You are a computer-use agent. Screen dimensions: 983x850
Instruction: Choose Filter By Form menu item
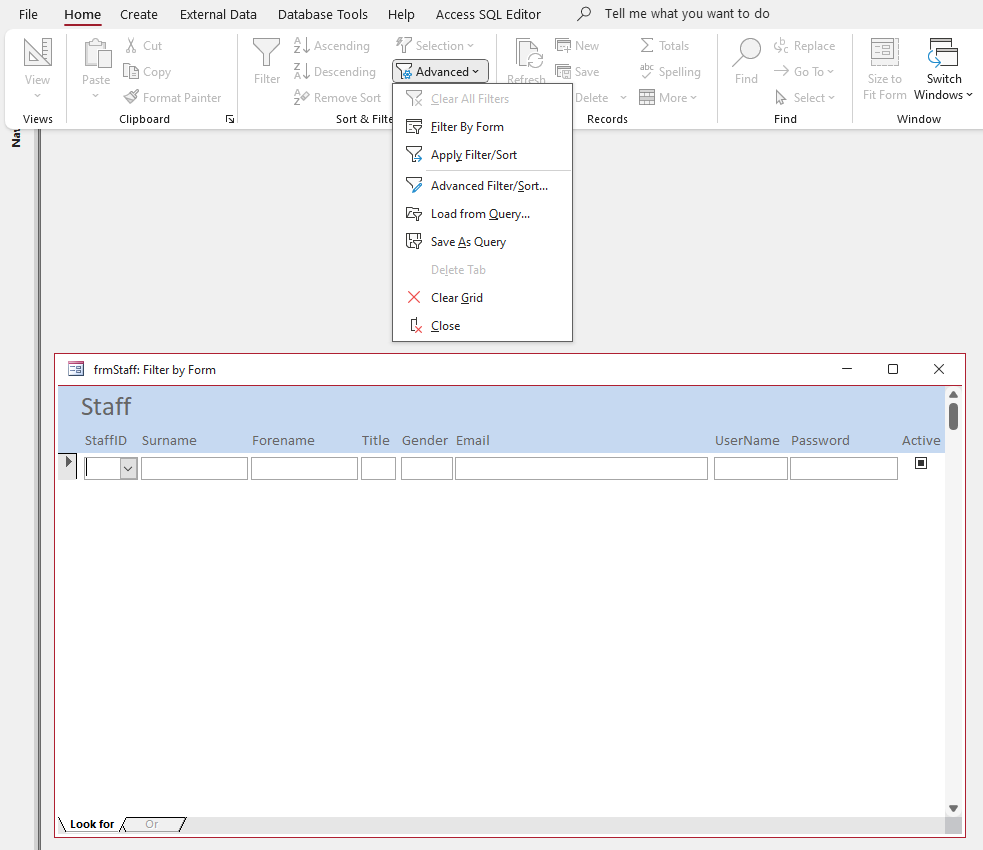click(482, 127)
